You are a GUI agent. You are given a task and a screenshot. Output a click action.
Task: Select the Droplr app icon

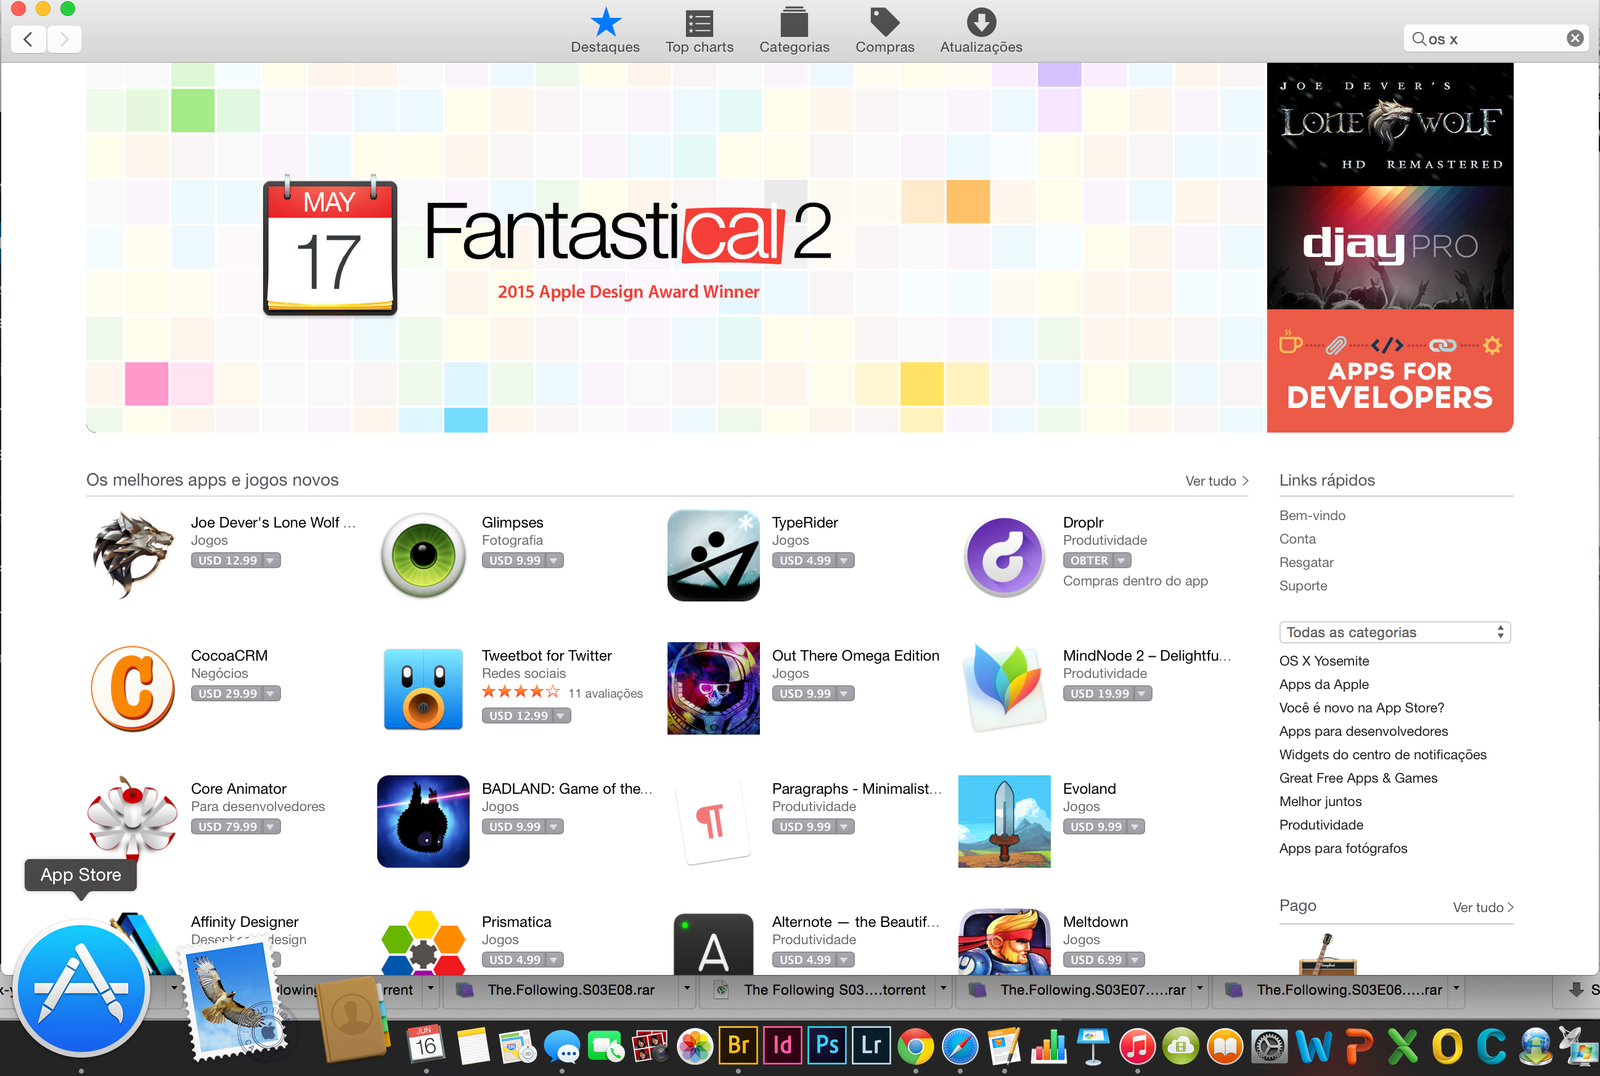click(1004, 555)
